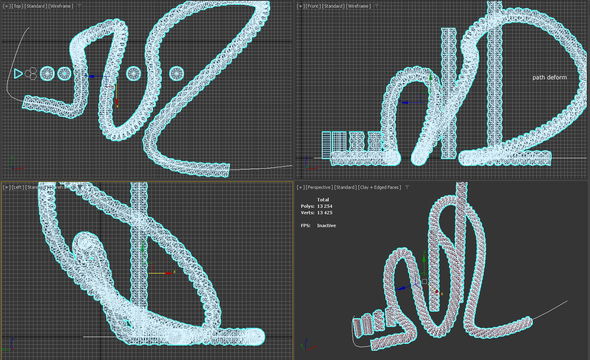This screenshot has width=590, height=360.
Task: Click the filter funnel icon in Perspective viewport
Action: tap(407, 187)
